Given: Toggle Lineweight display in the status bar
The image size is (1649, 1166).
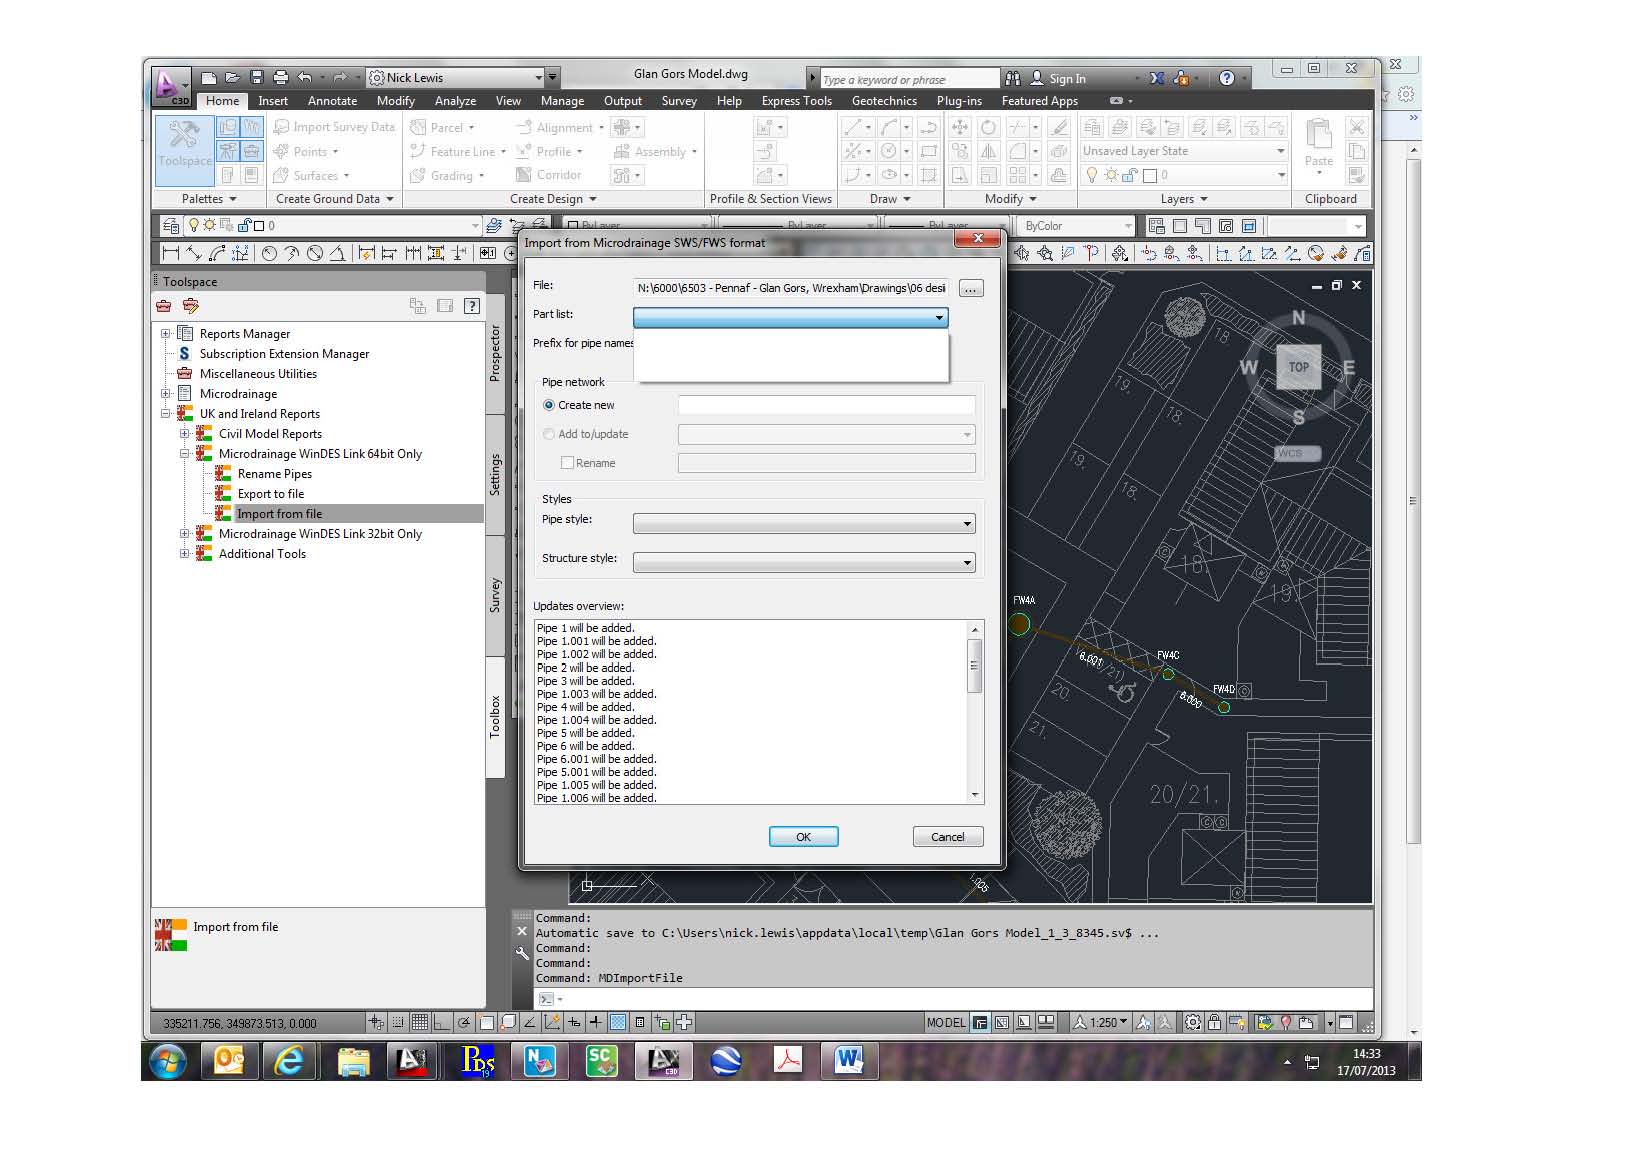Looking at the screenshot, I should pos(596,1023).
